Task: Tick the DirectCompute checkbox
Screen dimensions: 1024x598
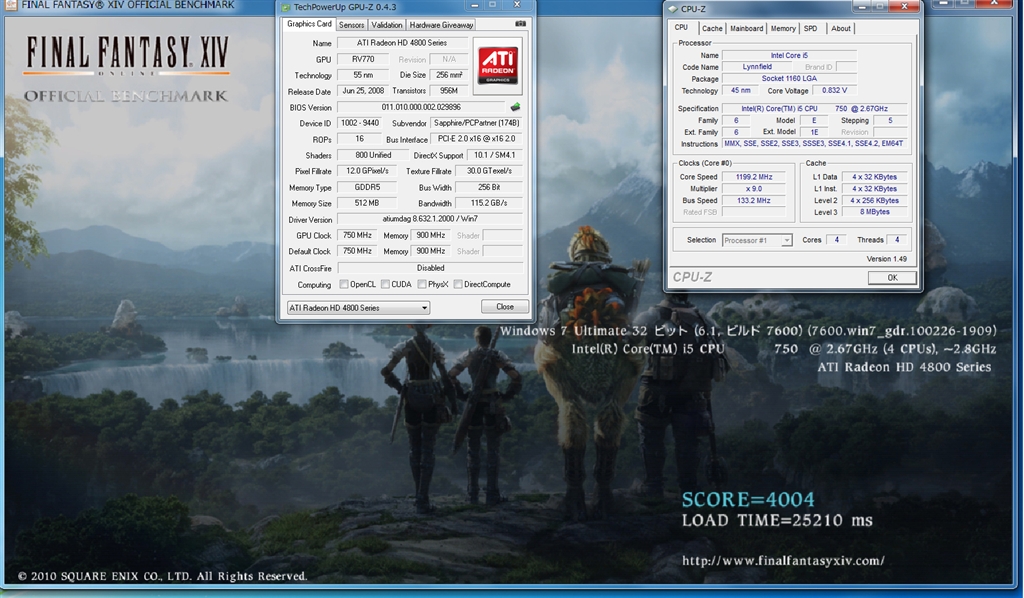Action: (458, 284)
